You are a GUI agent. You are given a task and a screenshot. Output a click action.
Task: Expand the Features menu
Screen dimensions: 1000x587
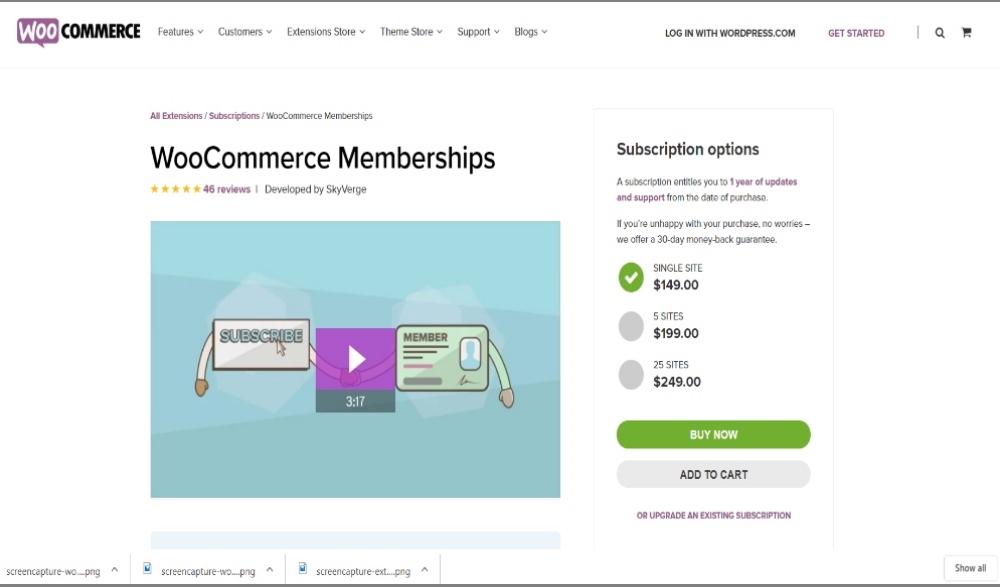[180, 32]
